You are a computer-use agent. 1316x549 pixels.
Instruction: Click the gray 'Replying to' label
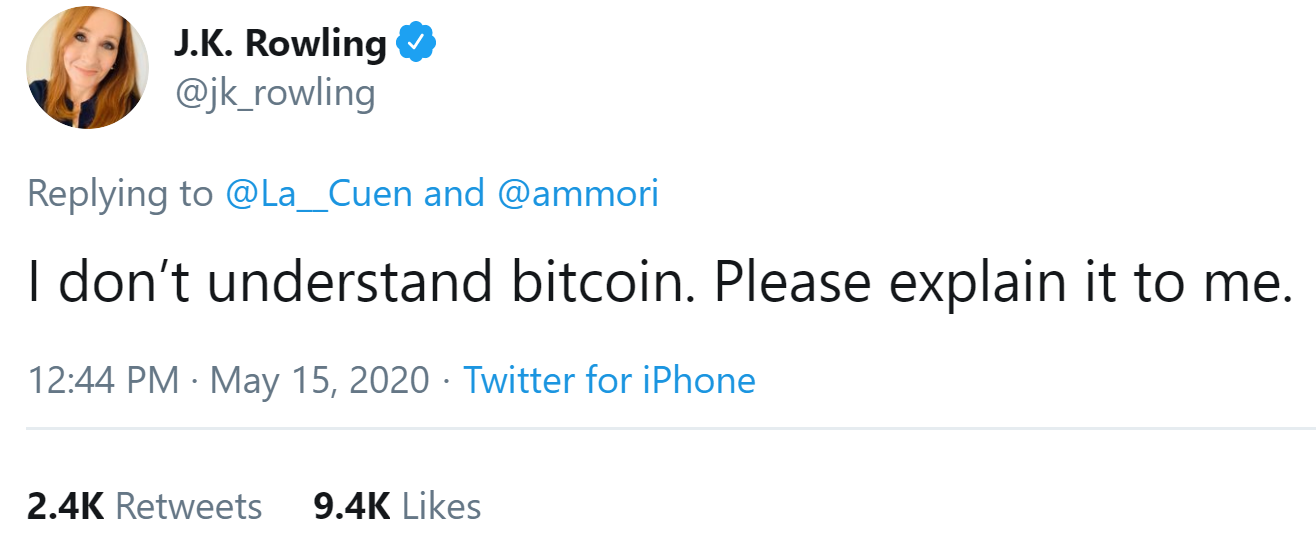[120, 193]
